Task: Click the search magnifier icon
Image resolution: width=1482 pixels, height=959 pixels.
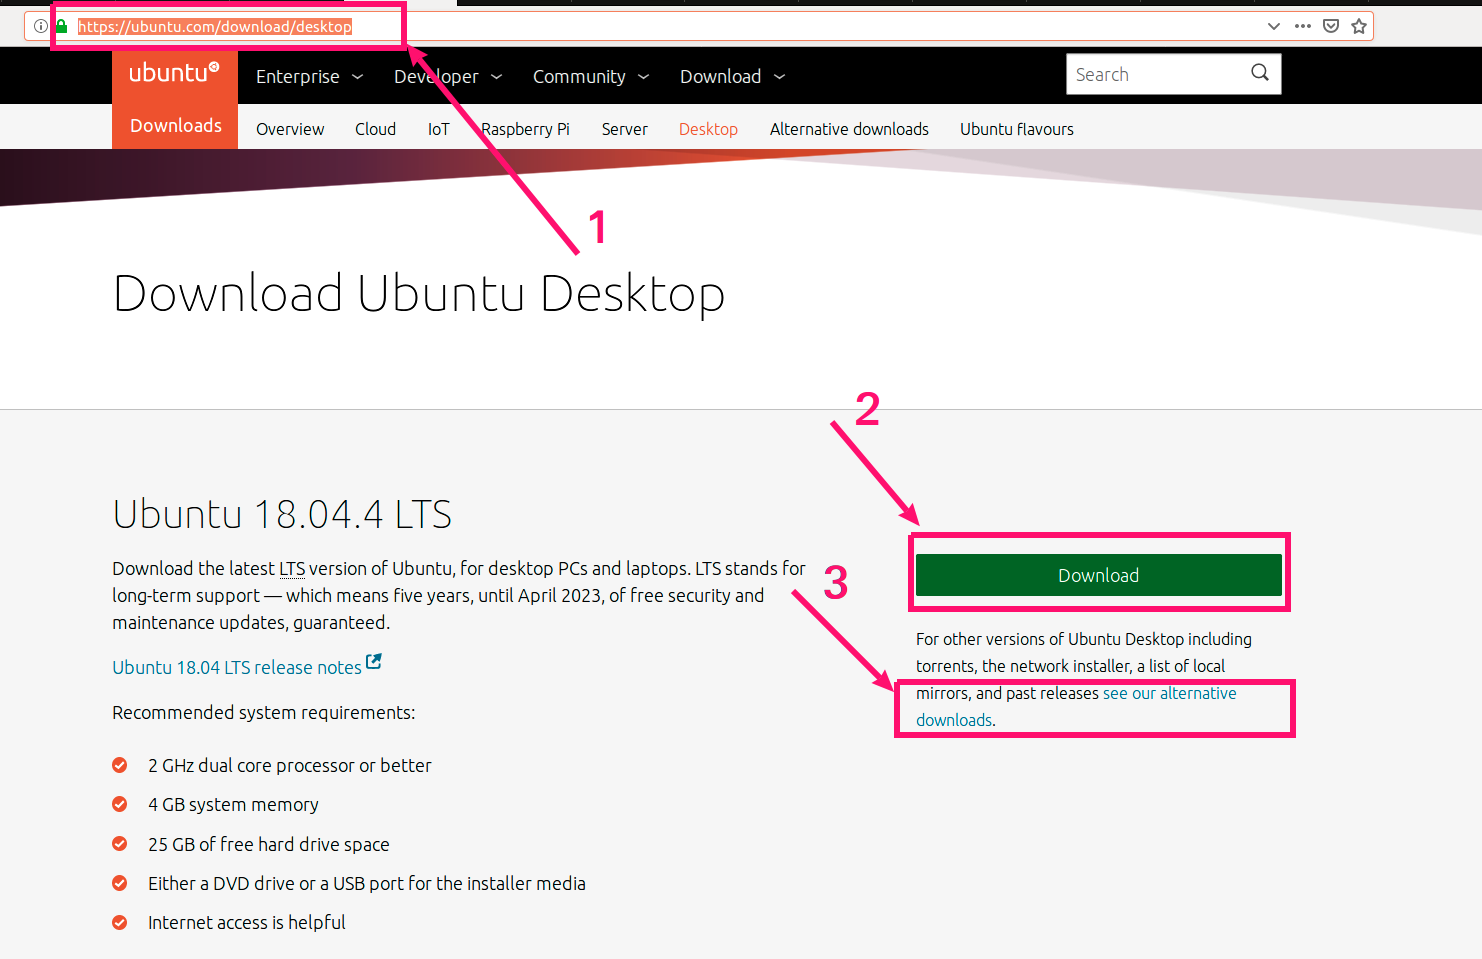Action: 1260,73
